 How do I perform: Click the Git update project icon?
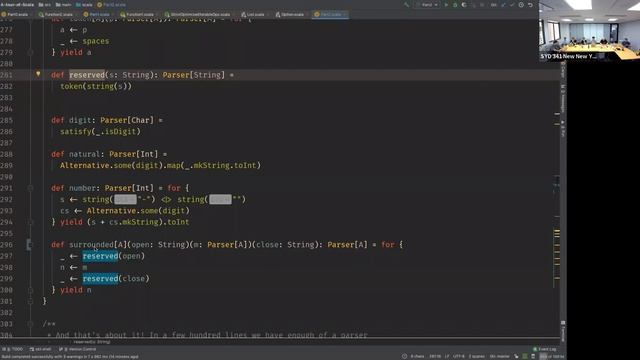point(503,5)
